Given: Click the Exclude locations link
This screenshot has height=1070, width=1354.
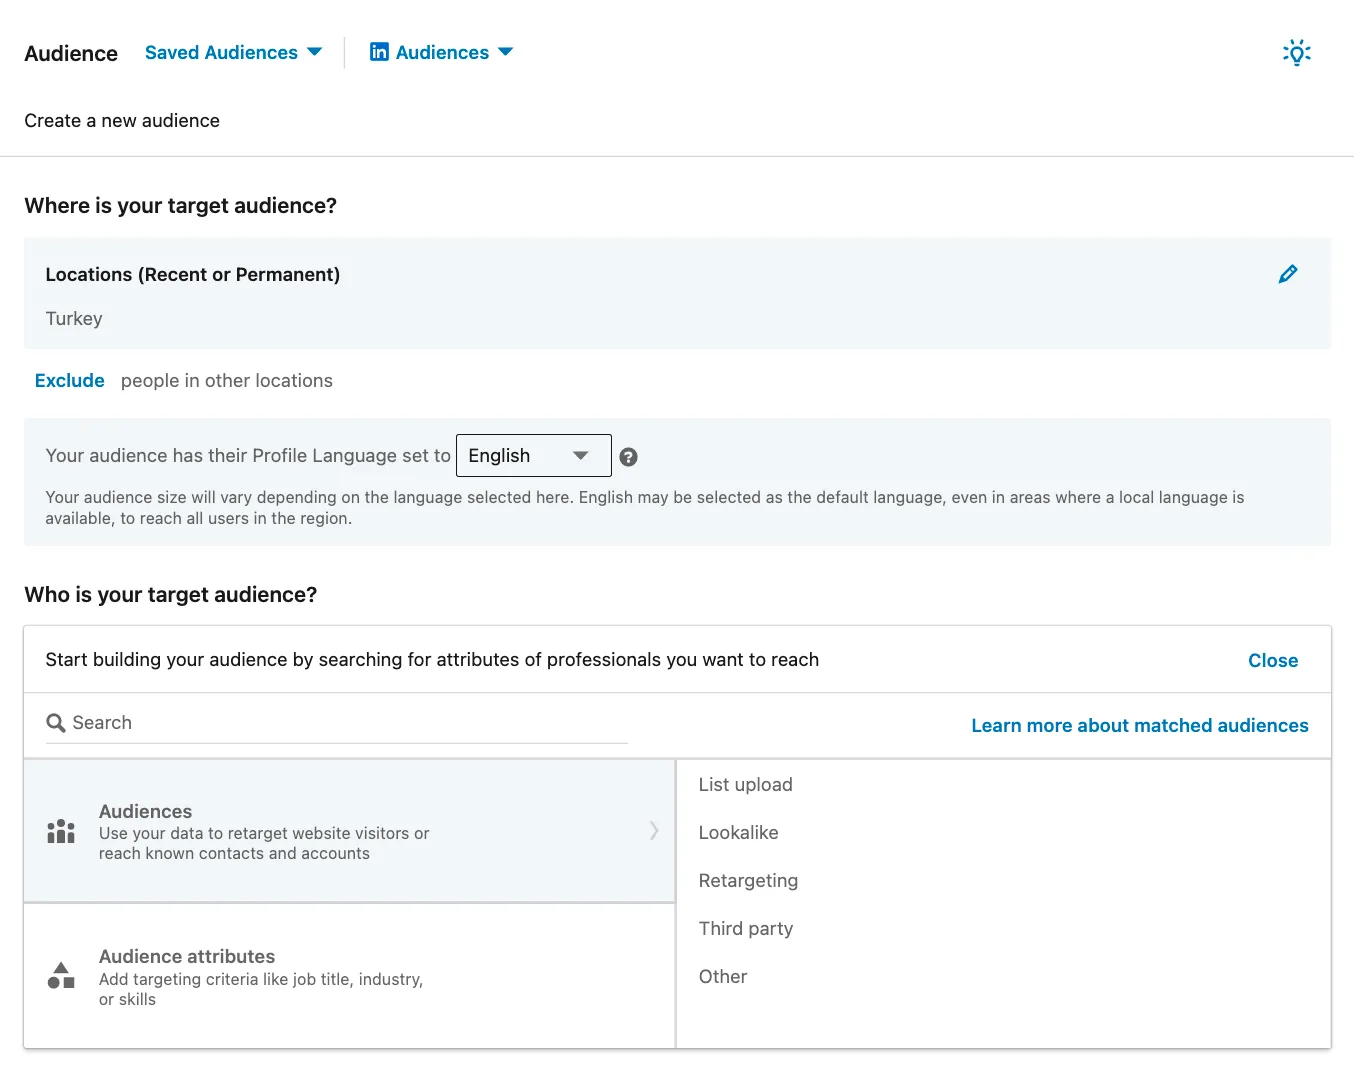Looking at the screenshot, I should pos(70,381).
